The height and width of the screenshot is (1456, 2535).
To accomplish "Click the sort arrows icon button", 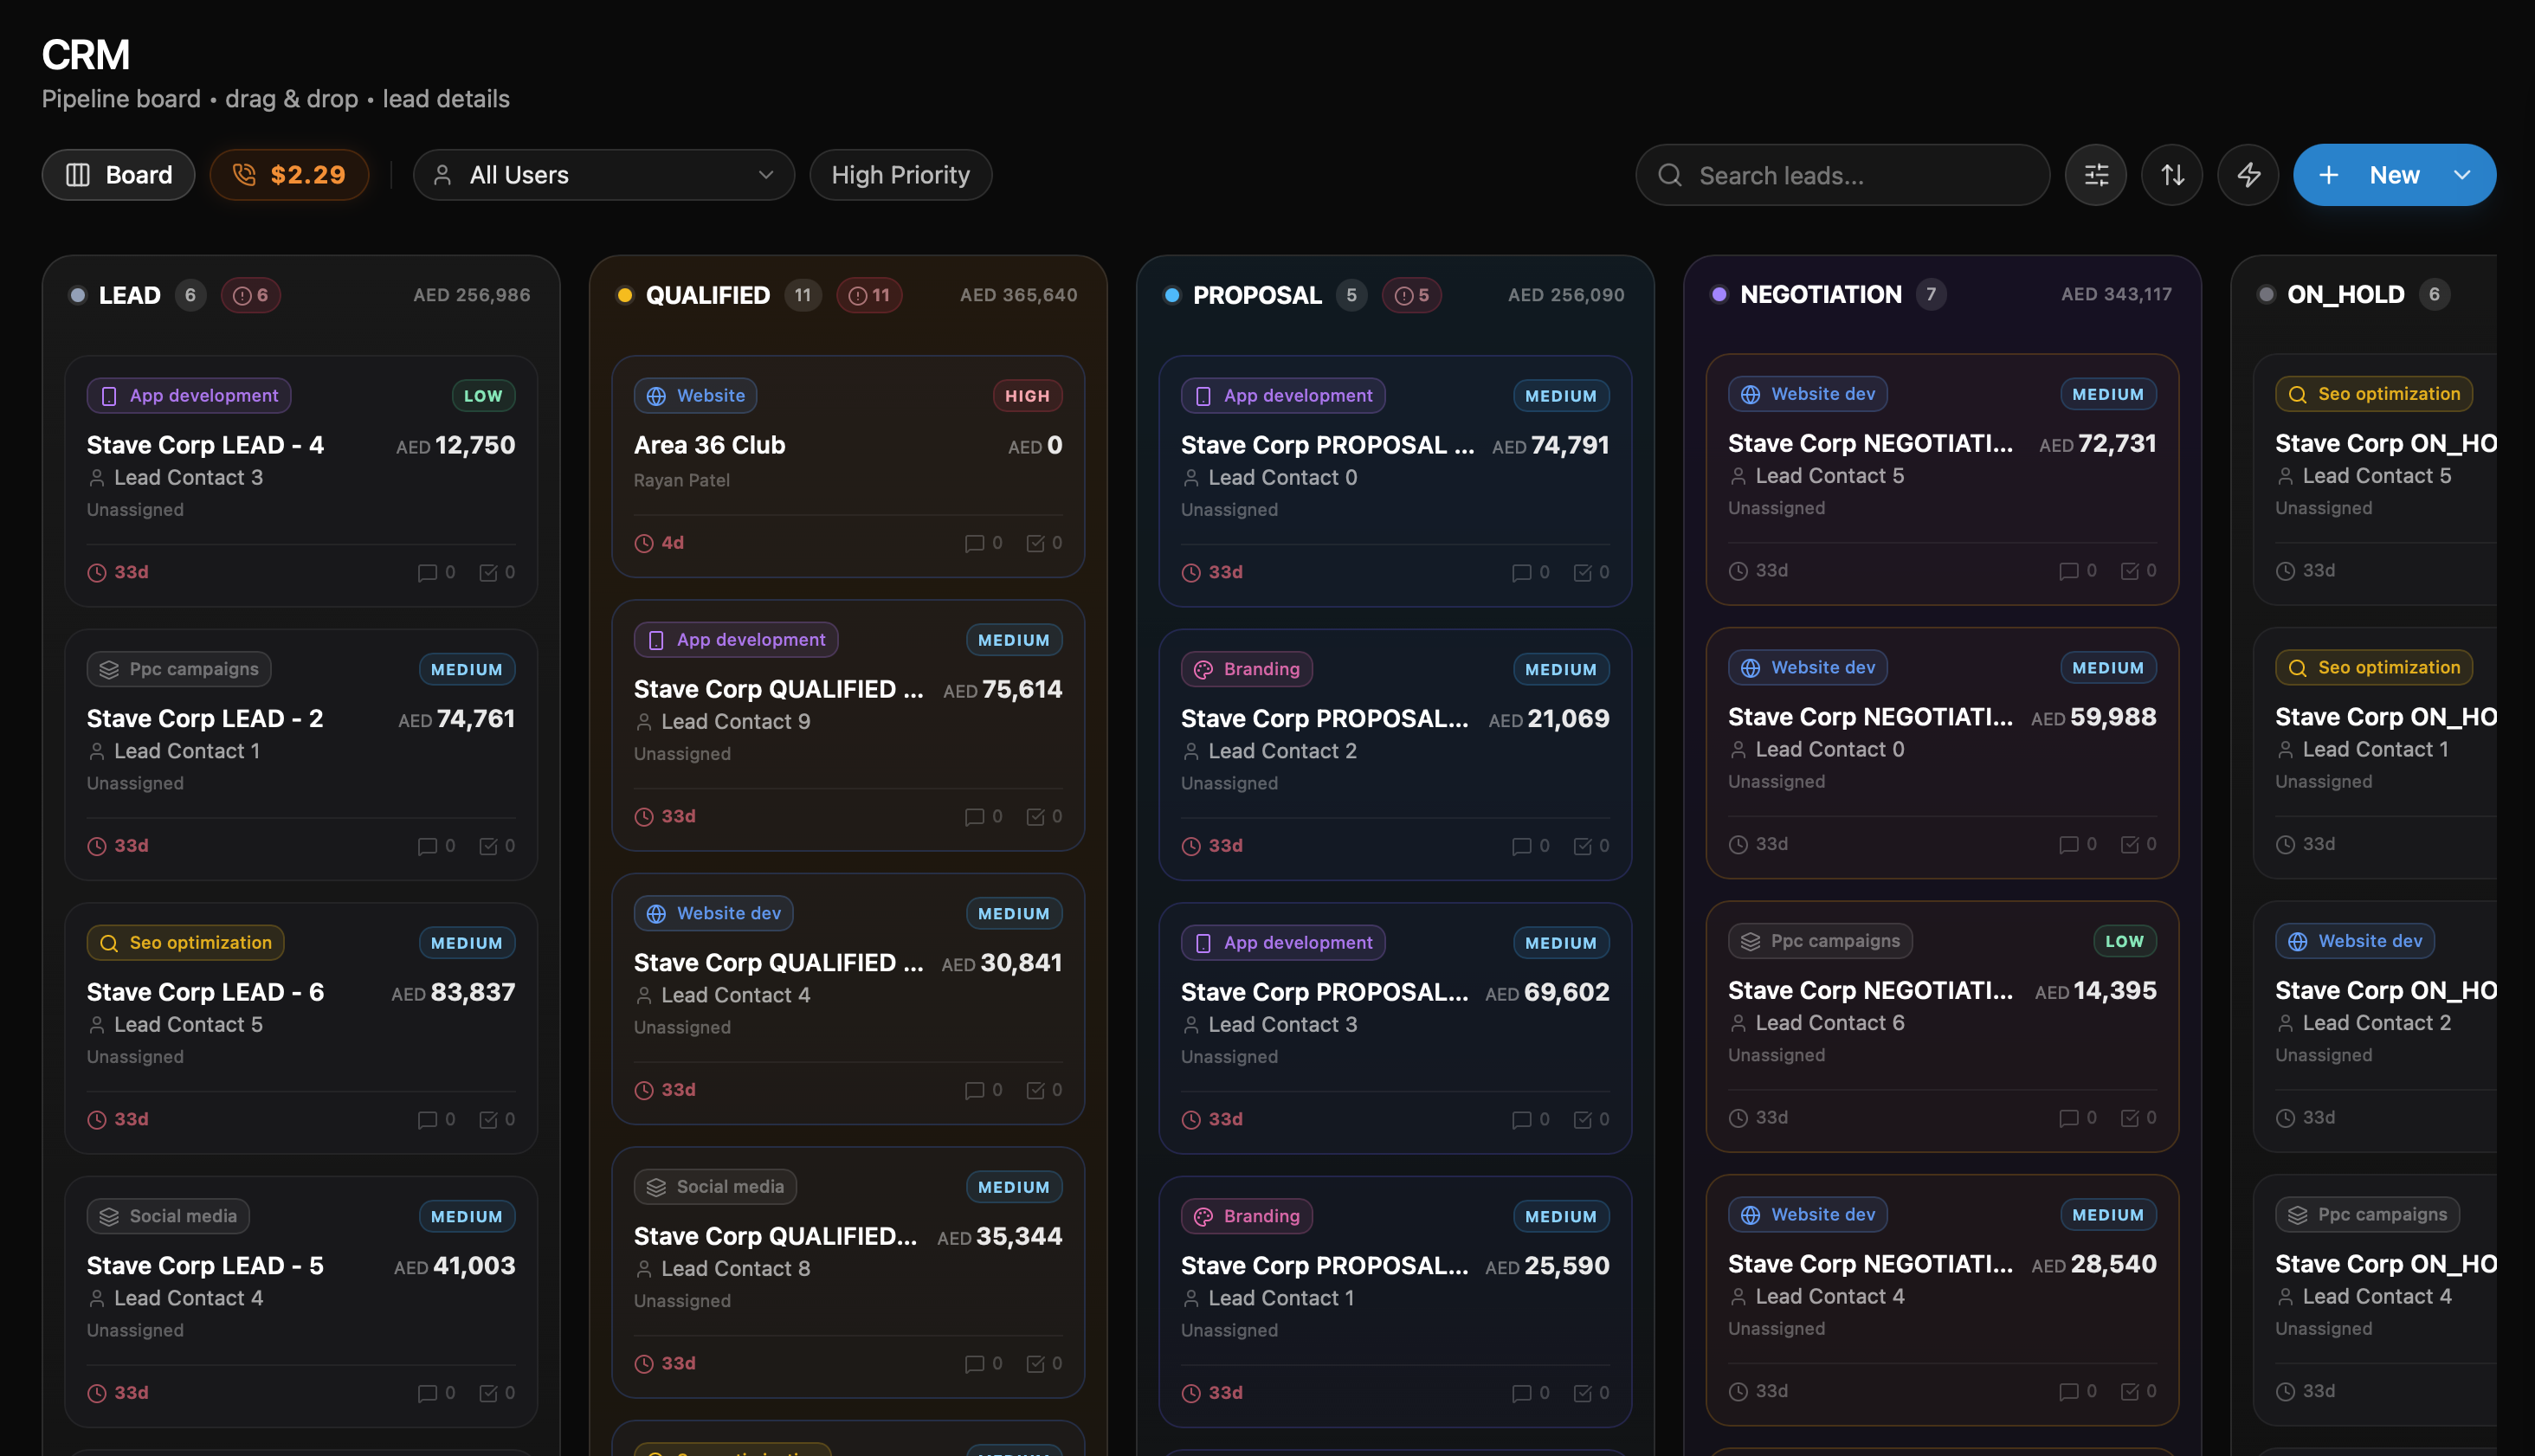I will (x=2172, y=175).
